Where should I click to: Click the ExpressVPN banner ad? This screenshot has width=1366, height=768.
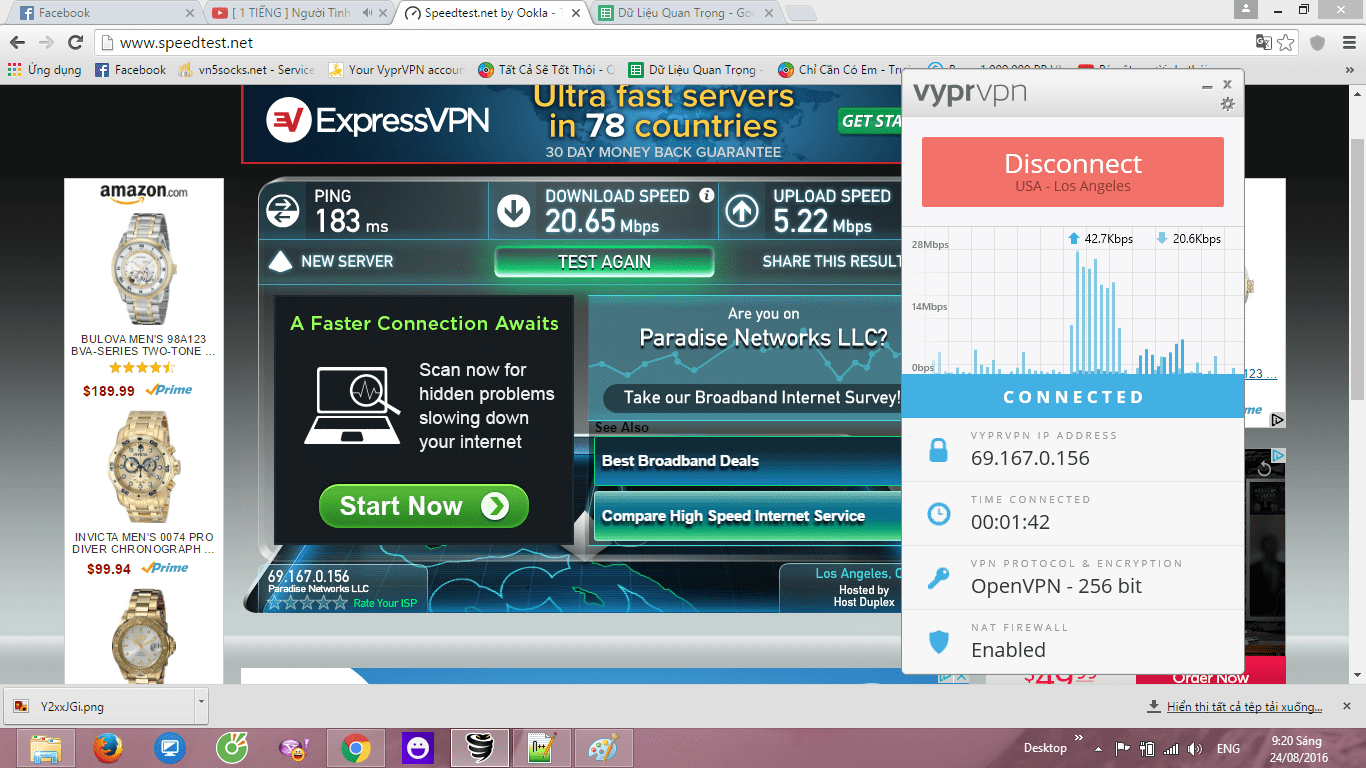[572, 124]
